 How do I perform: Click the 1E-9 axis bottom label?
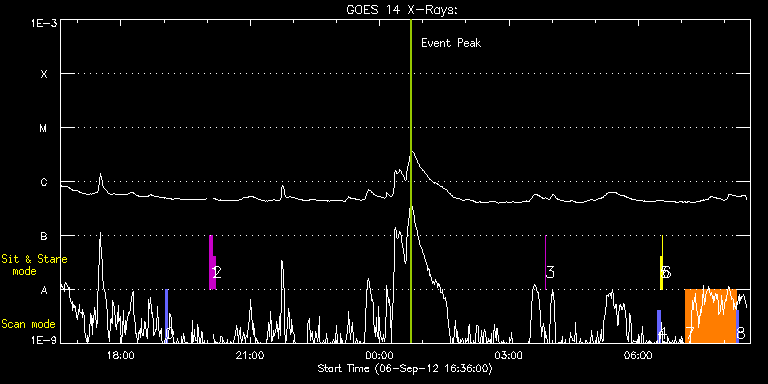(44, 339)
